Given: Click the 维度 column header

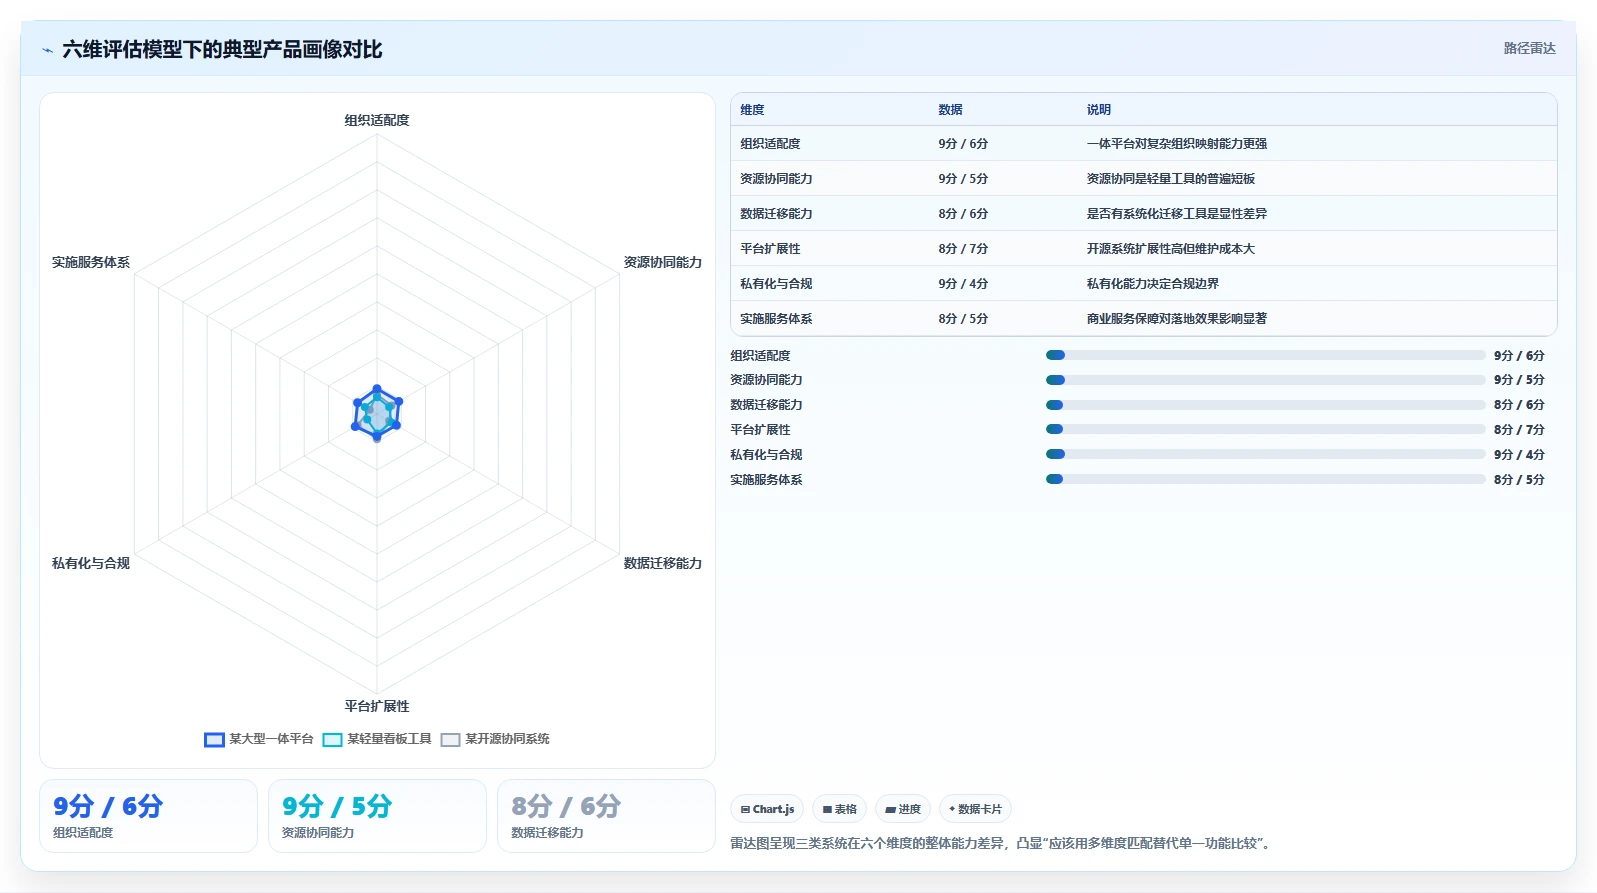Looking at the screenshot, I should tap(752, 110).
